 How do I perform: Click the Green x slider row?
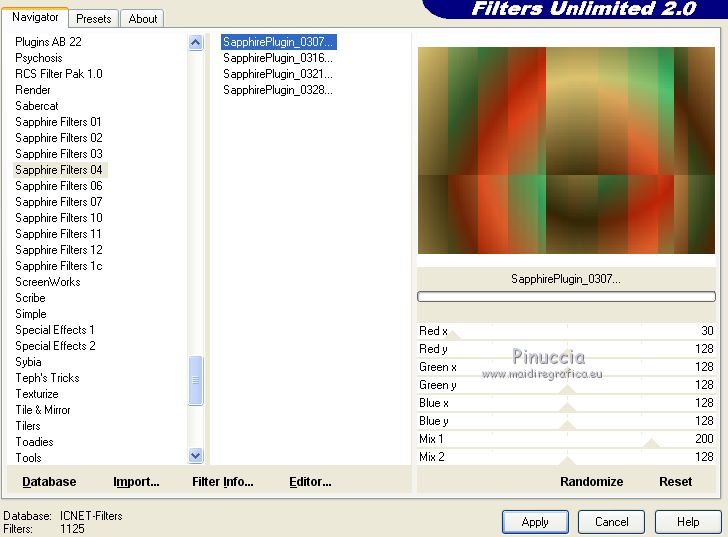tap(566, 367)
